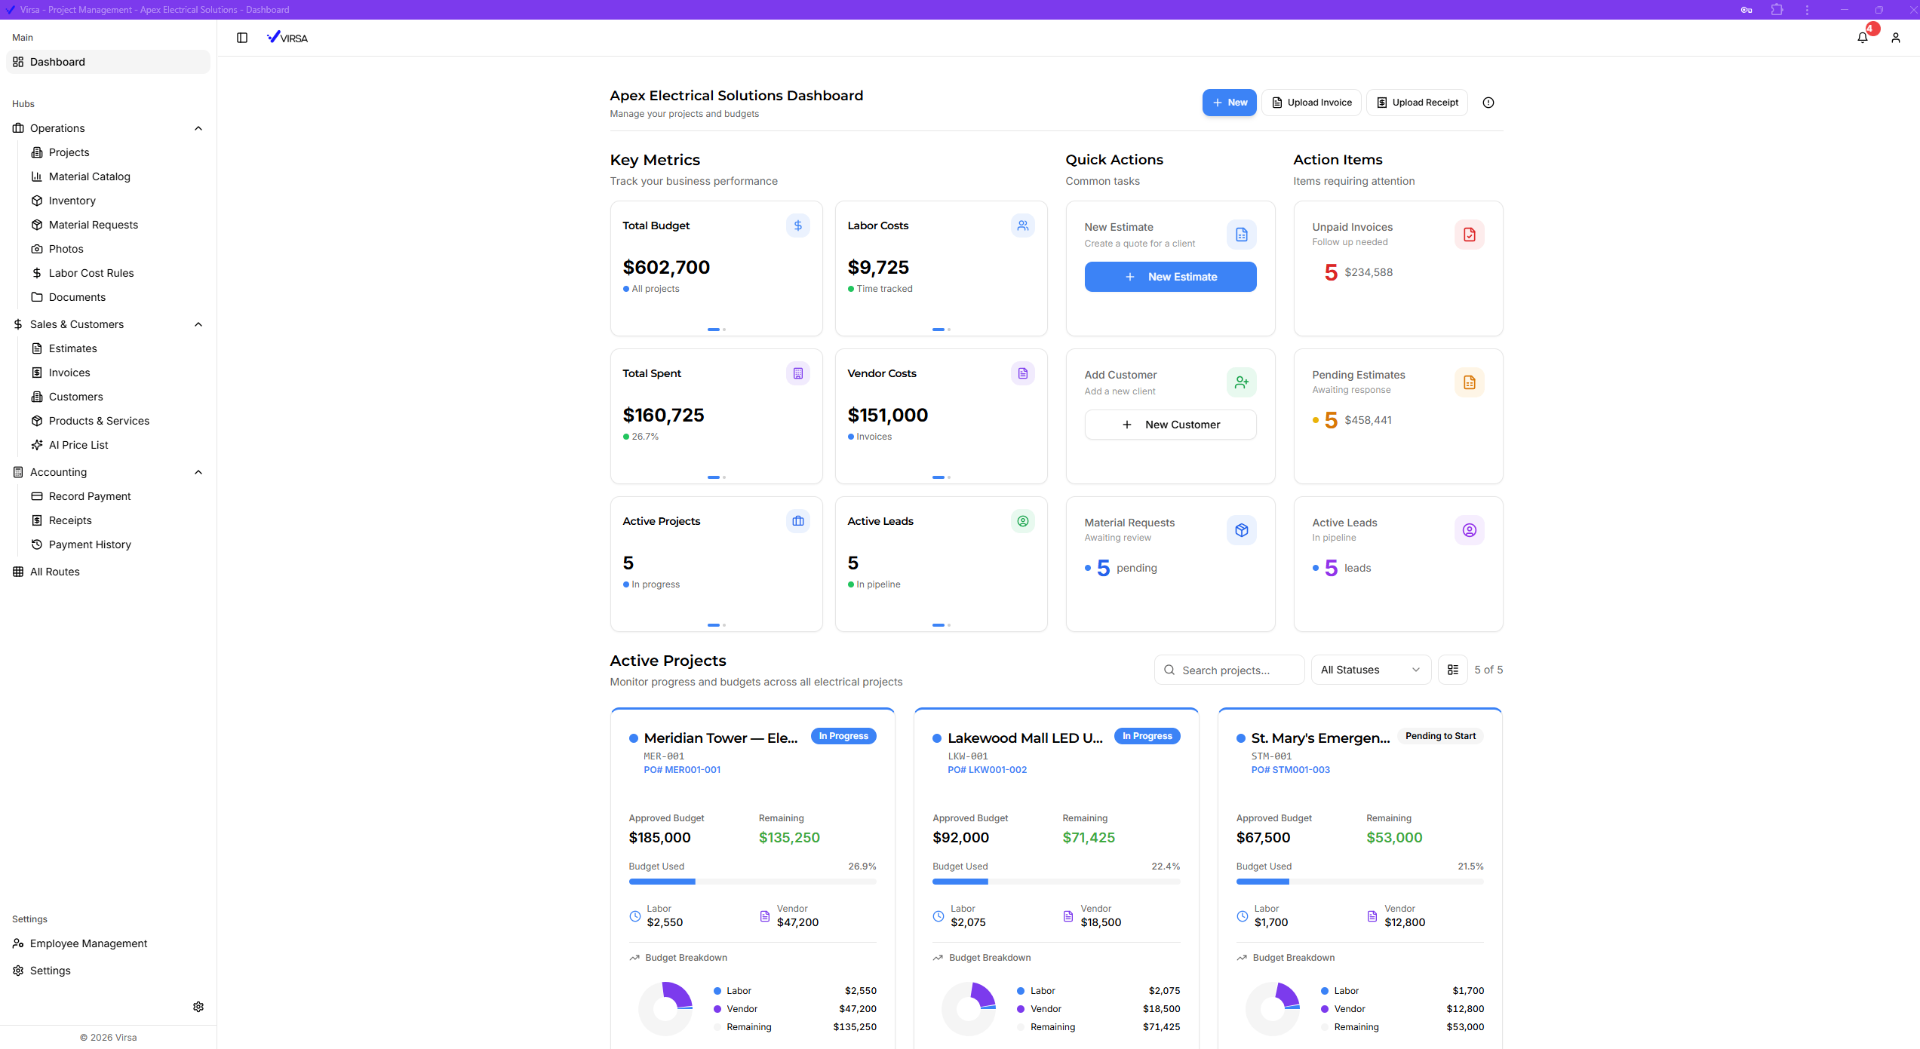Viewport: 1920px width, 1049px height.
Task: Click the Unpaid Invoices red document icon
Action: [x=1469, y=235]
